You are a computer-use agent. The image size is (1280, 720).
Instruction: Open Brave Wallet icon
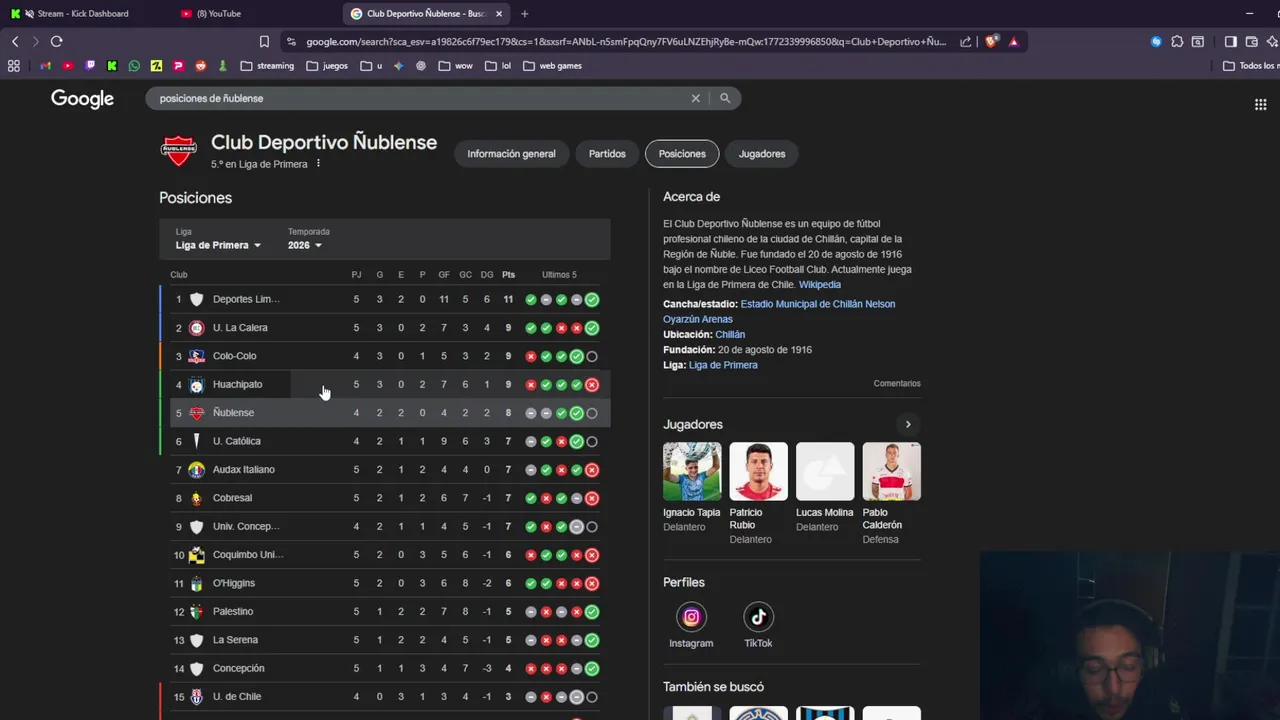click(1252, 41)
